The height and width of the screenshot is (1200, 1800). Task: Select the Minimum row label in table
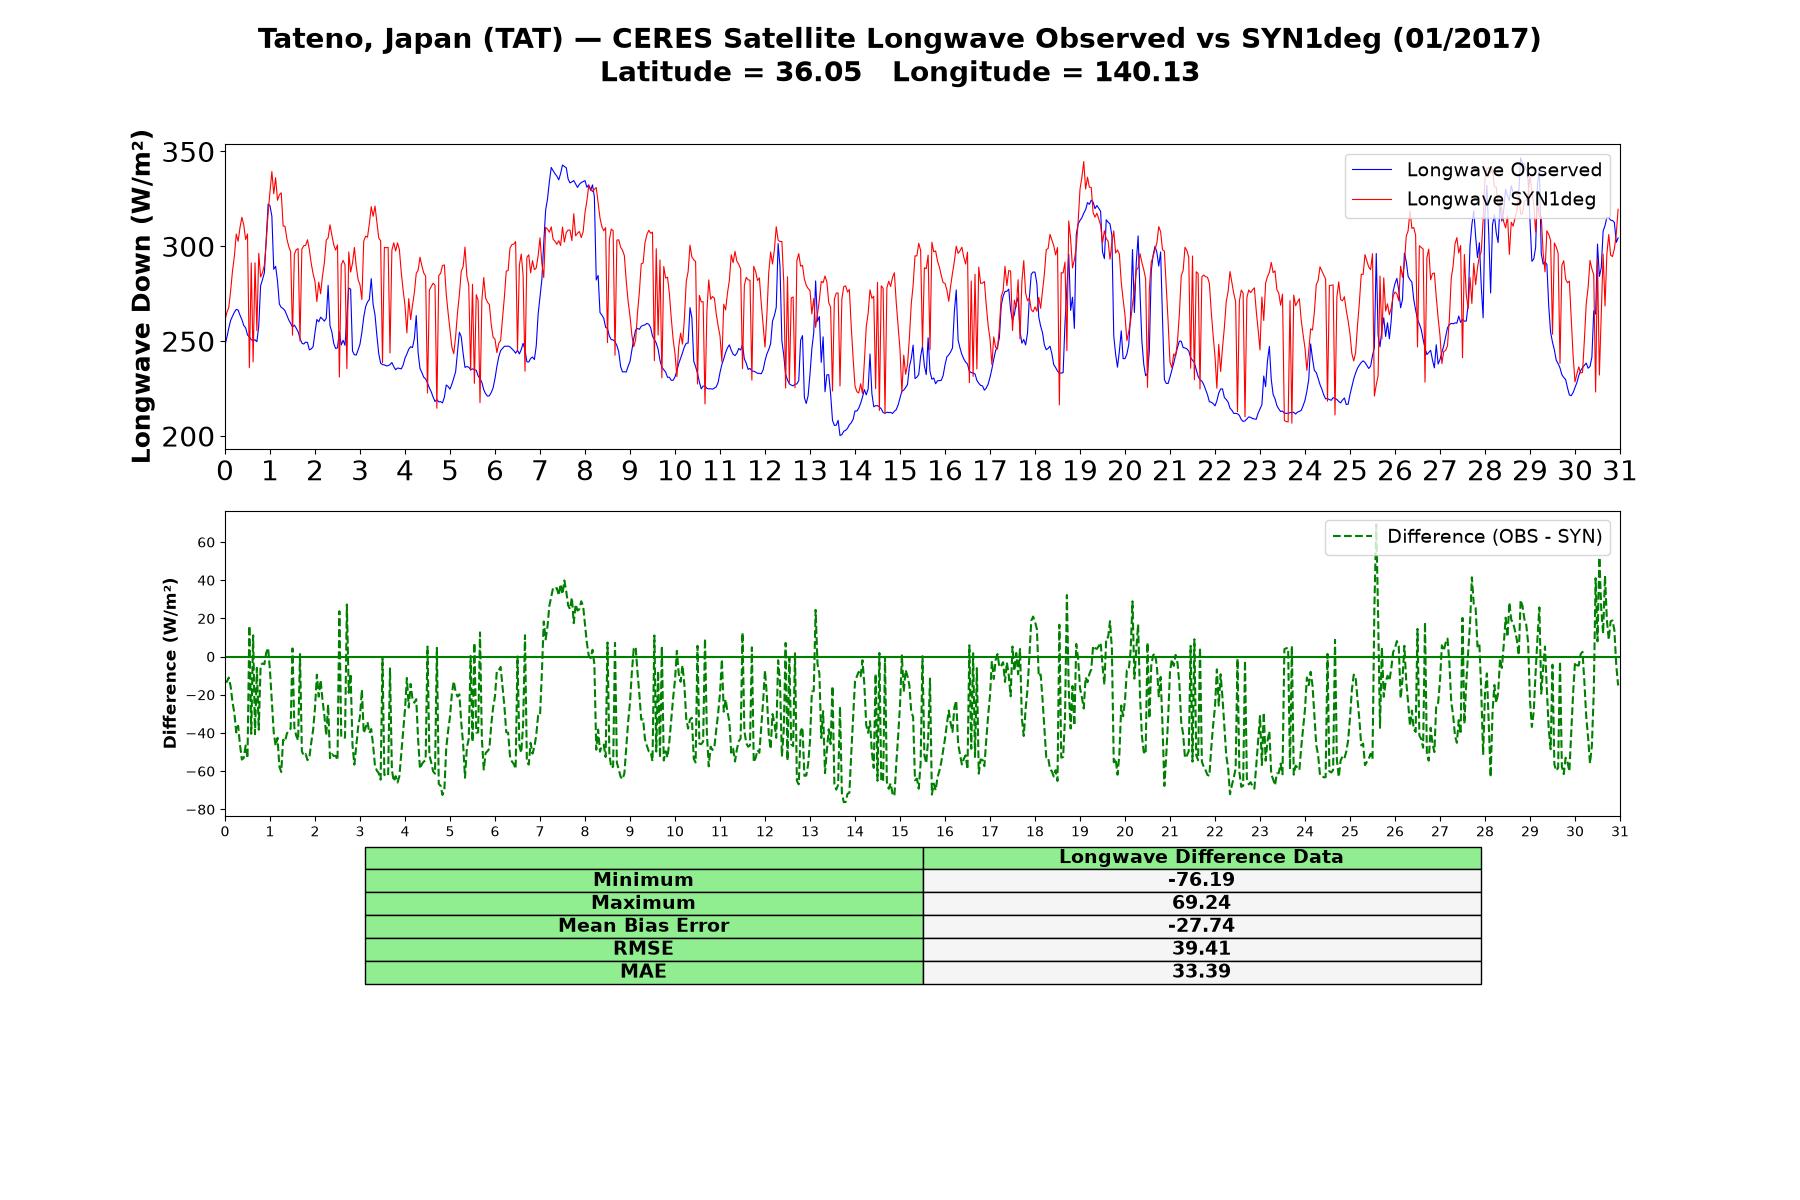(644, 880)
